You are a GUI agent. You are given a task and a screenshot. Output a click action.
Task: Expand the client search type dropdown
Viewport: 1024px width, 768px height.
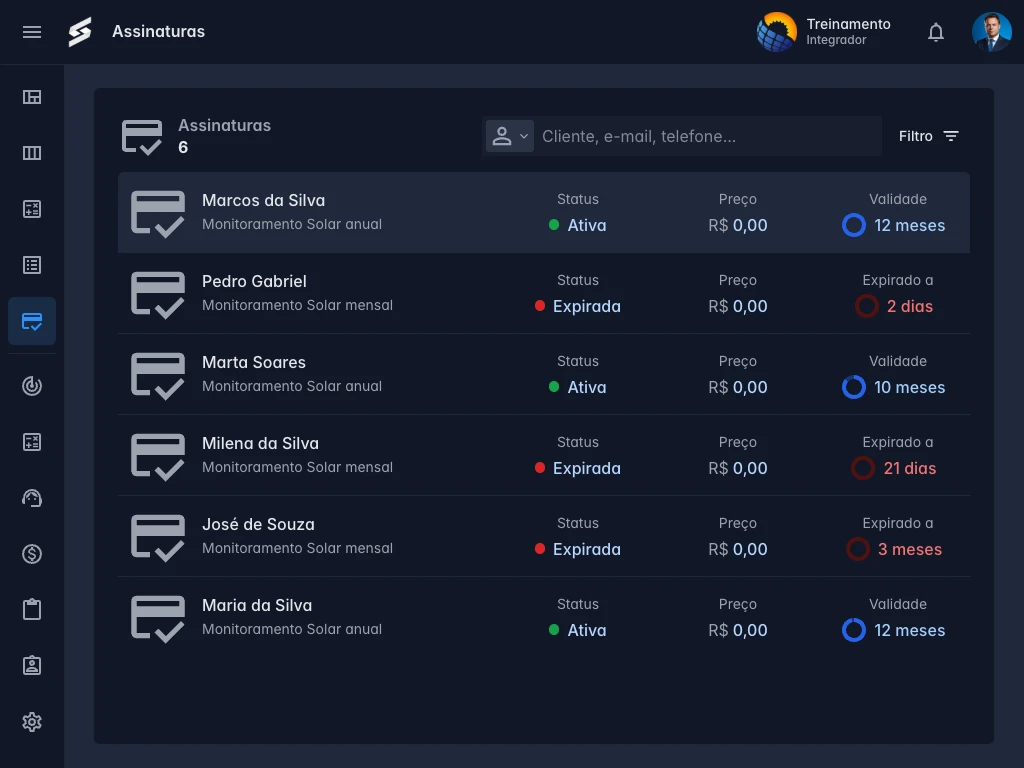[509, 136]
